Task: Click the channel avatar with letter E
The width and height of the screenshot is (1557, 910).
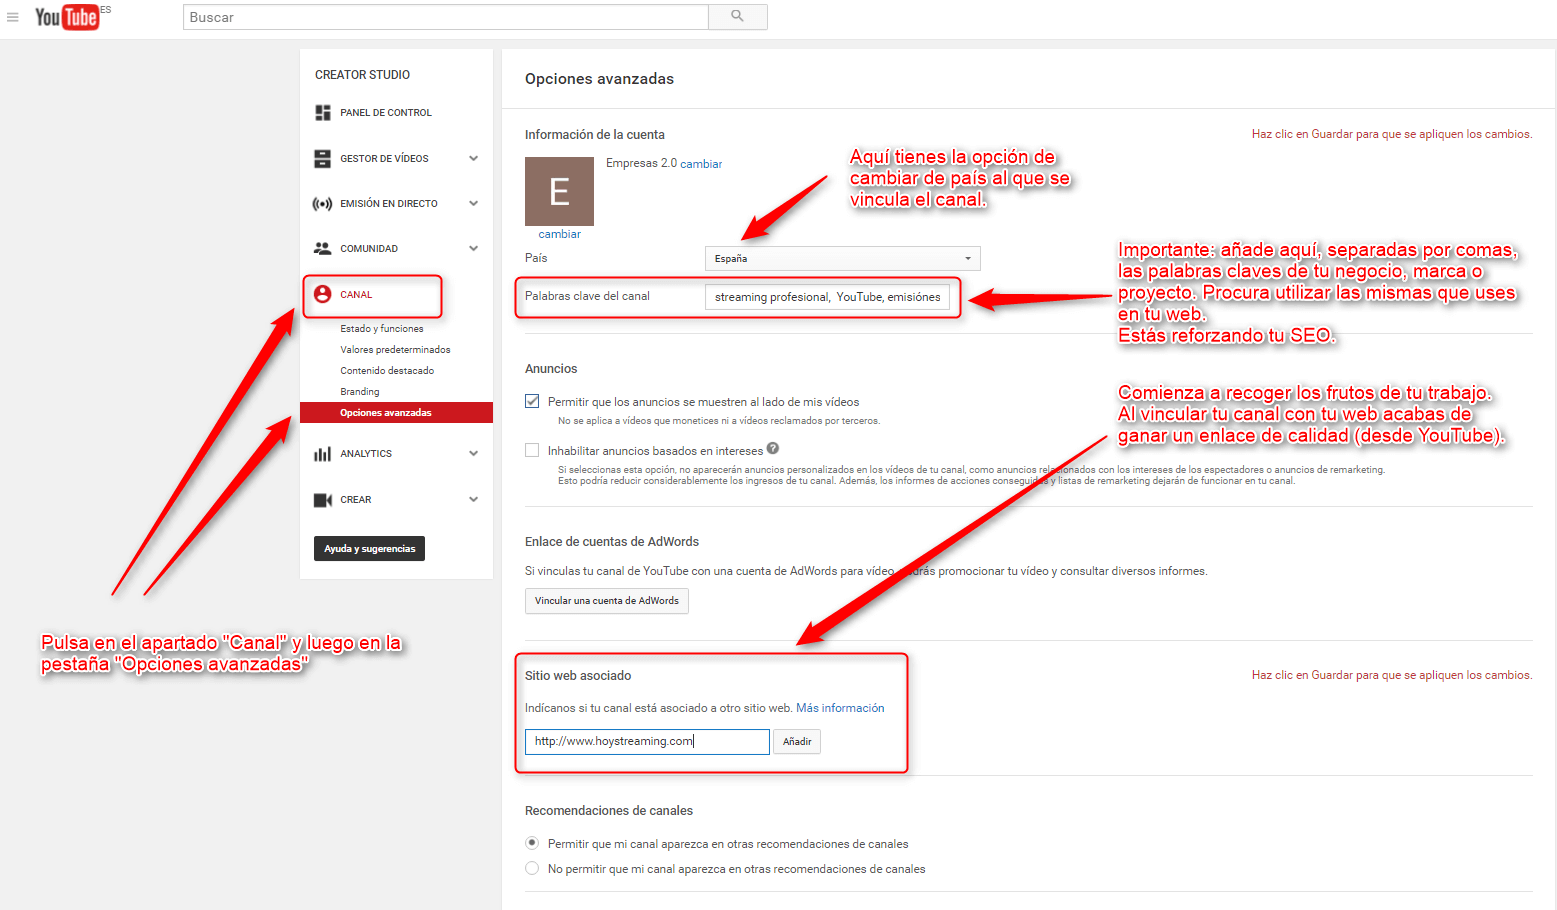Action: click(x=559, y=191)
